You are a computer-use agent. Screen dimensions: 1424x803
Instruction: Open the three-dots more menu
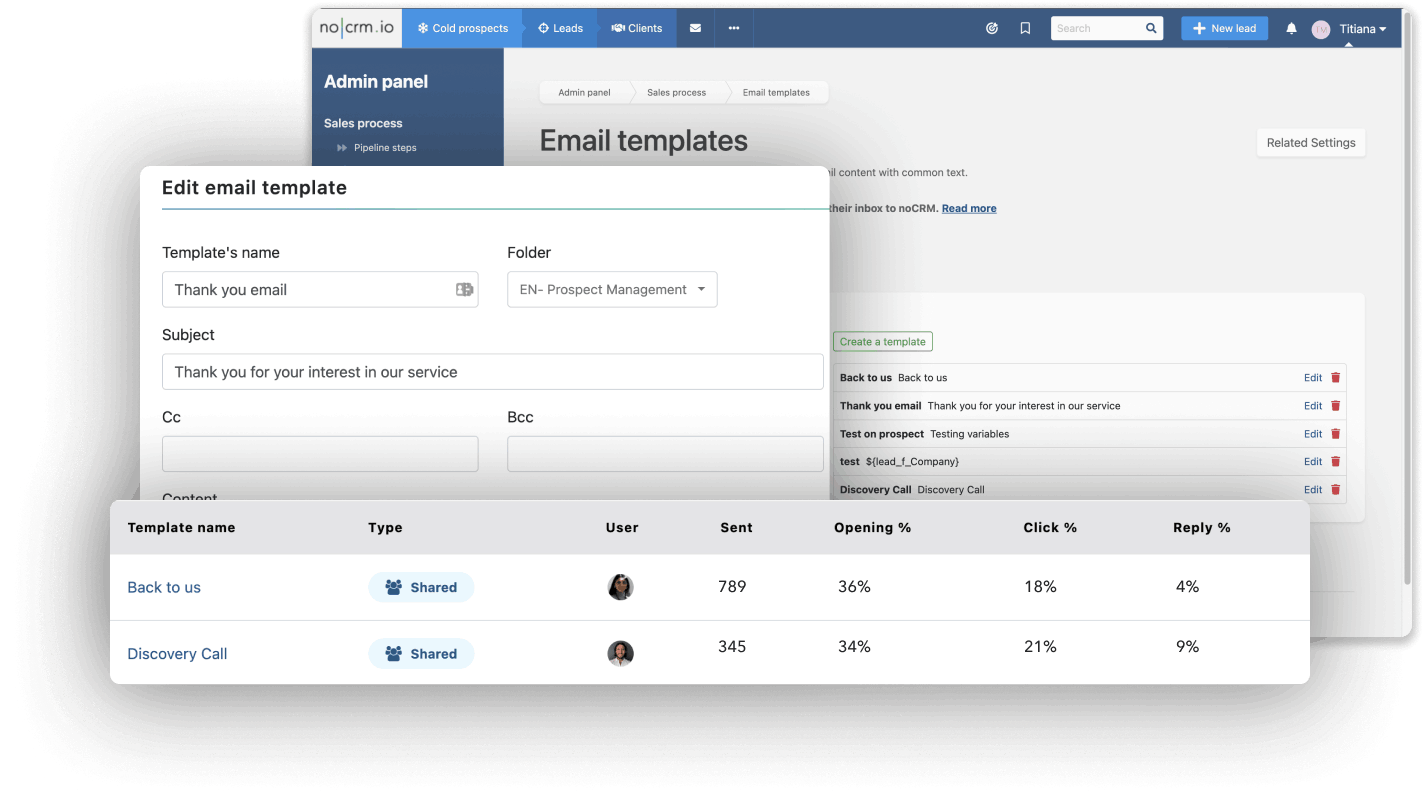734,28
